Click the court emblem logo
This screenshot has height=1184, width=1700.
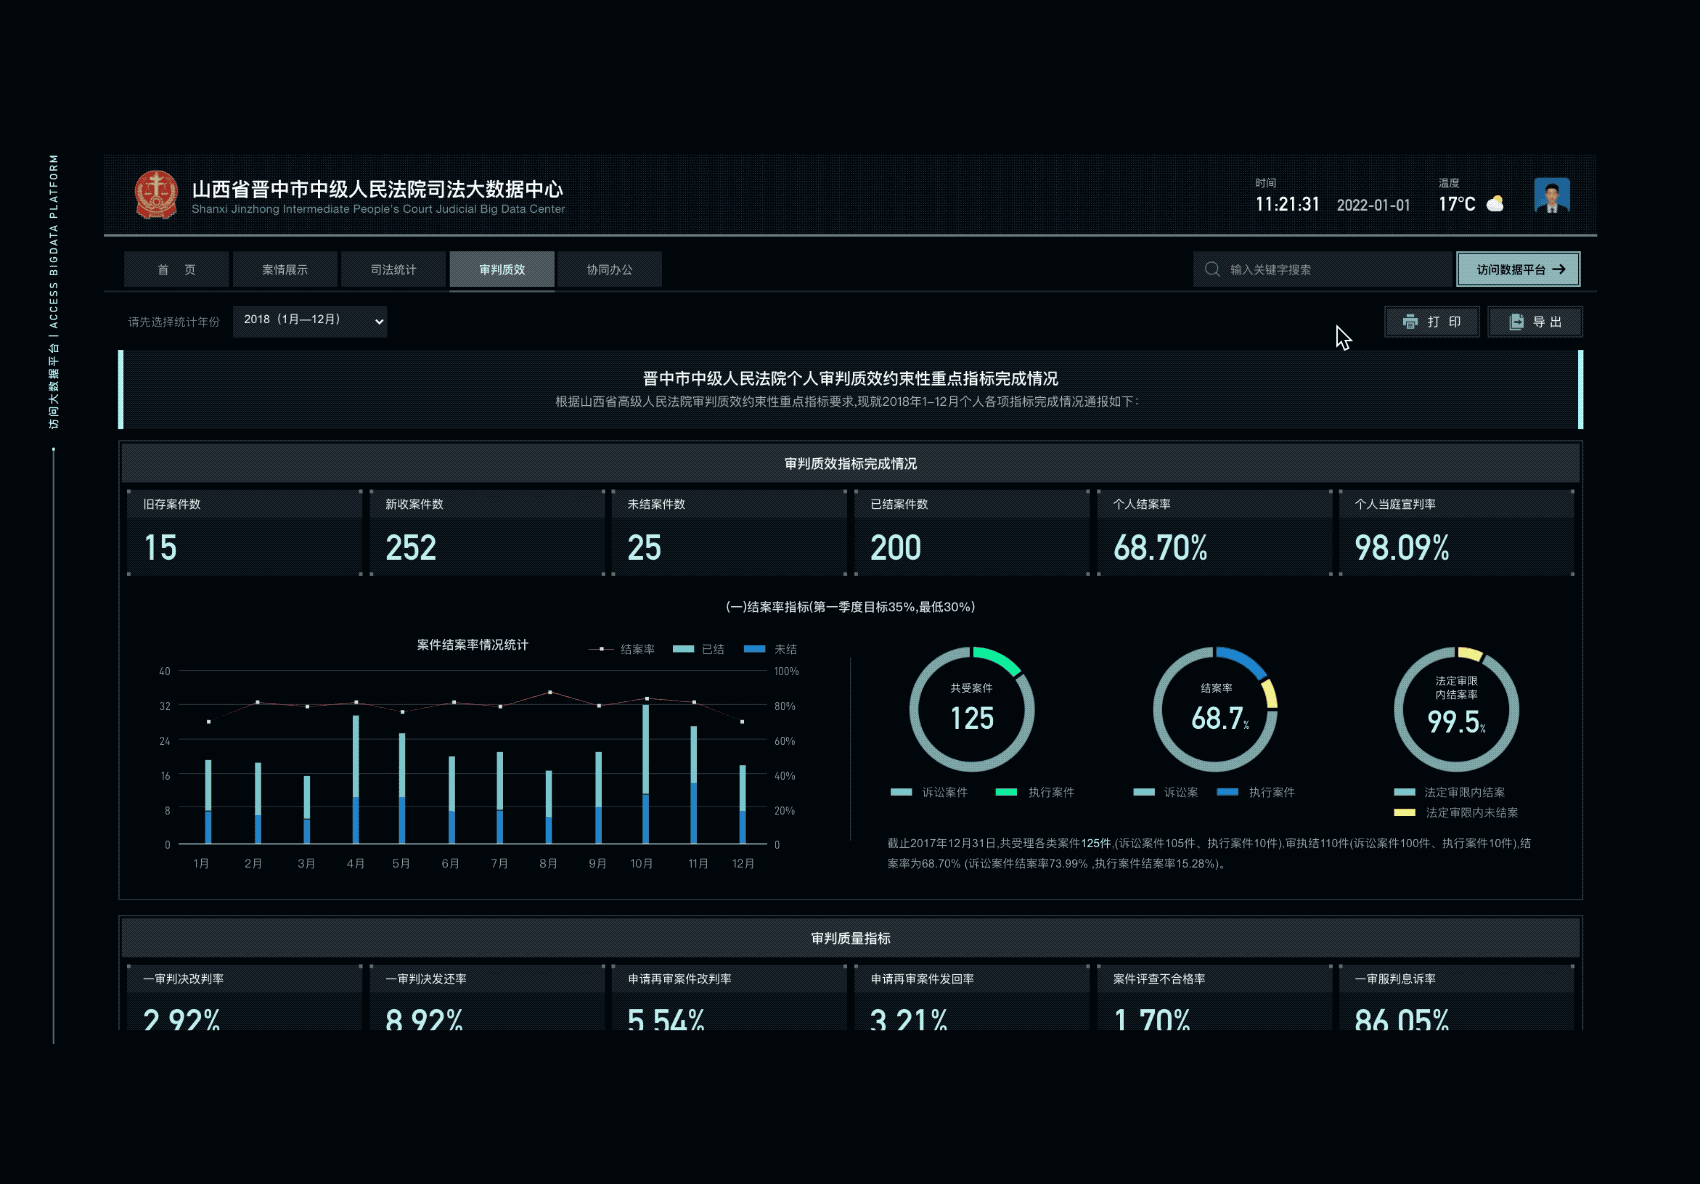[156, 194]
